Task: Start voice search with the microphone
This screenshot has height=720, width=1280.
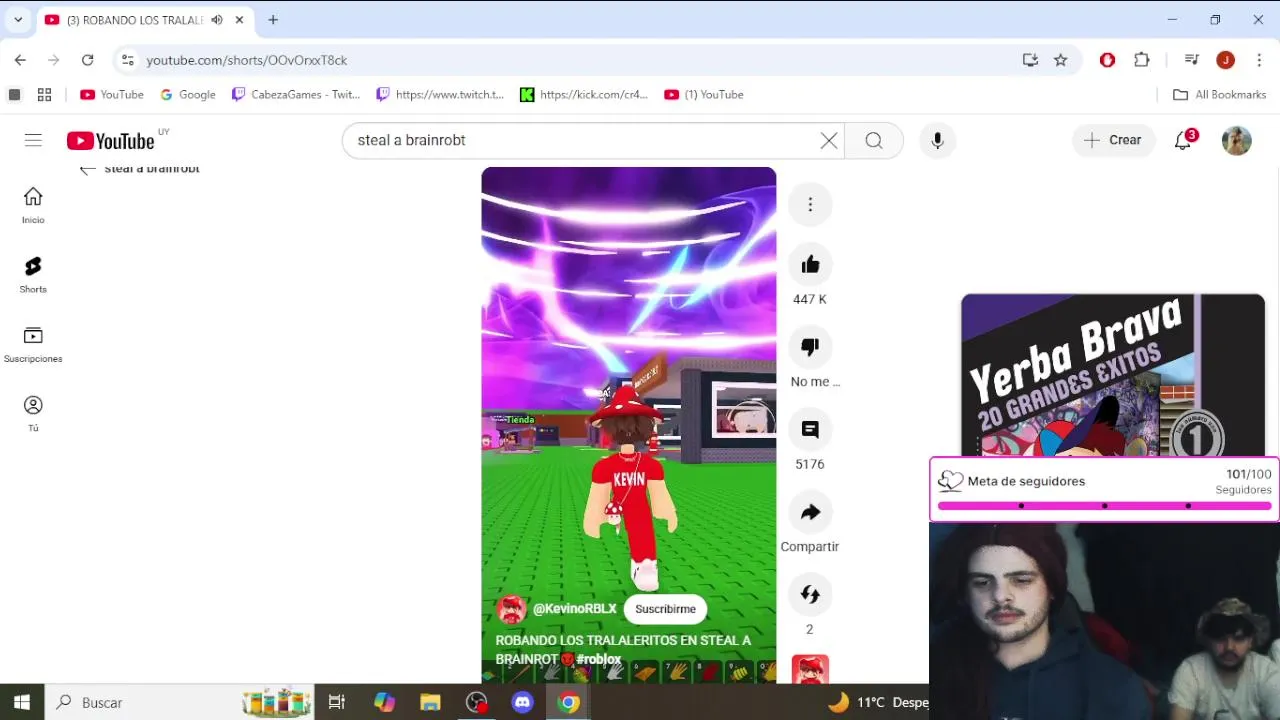Action: (937, 141)
